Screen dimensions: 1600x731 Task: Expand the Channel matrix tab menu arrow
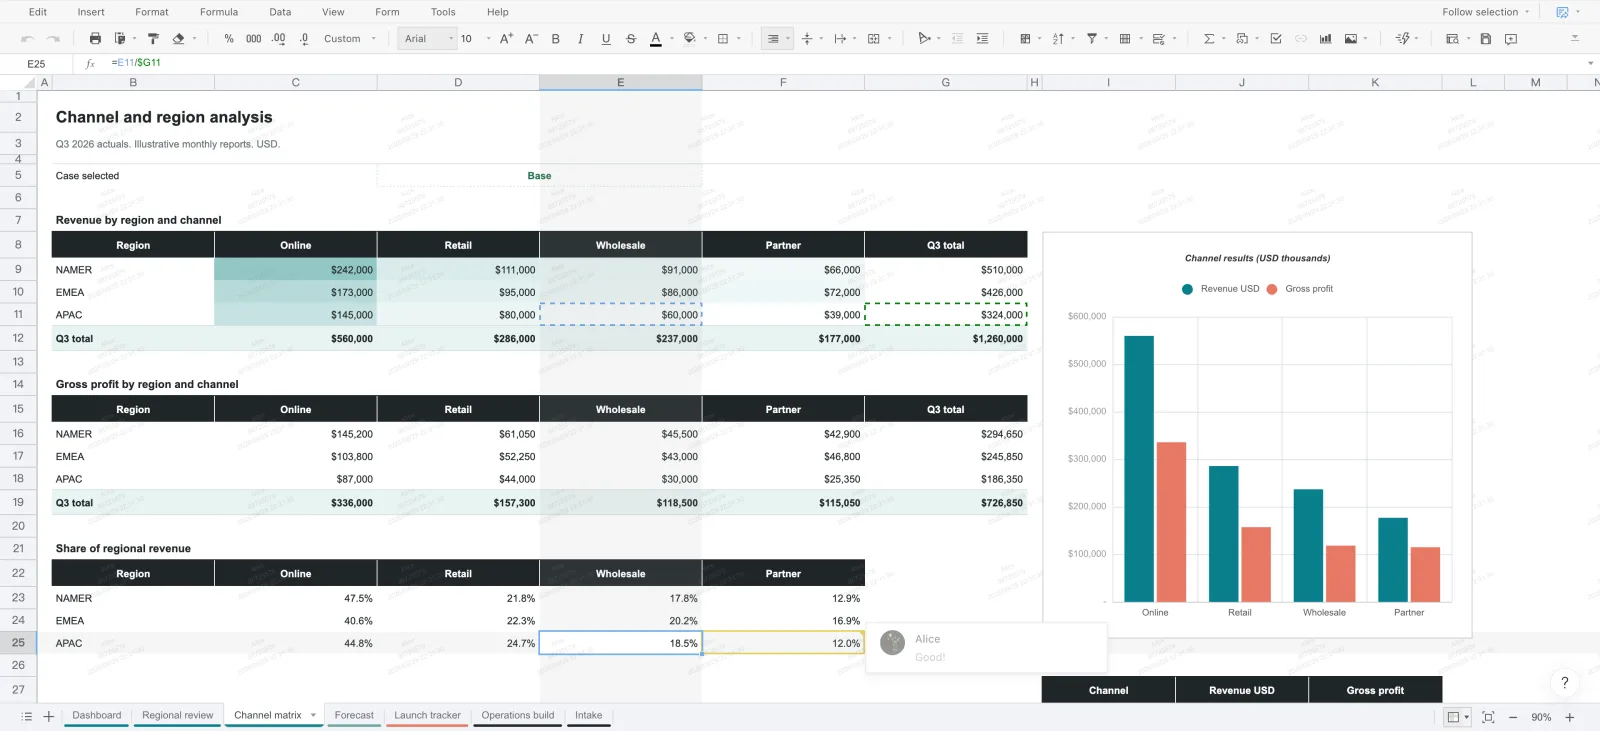313,715
